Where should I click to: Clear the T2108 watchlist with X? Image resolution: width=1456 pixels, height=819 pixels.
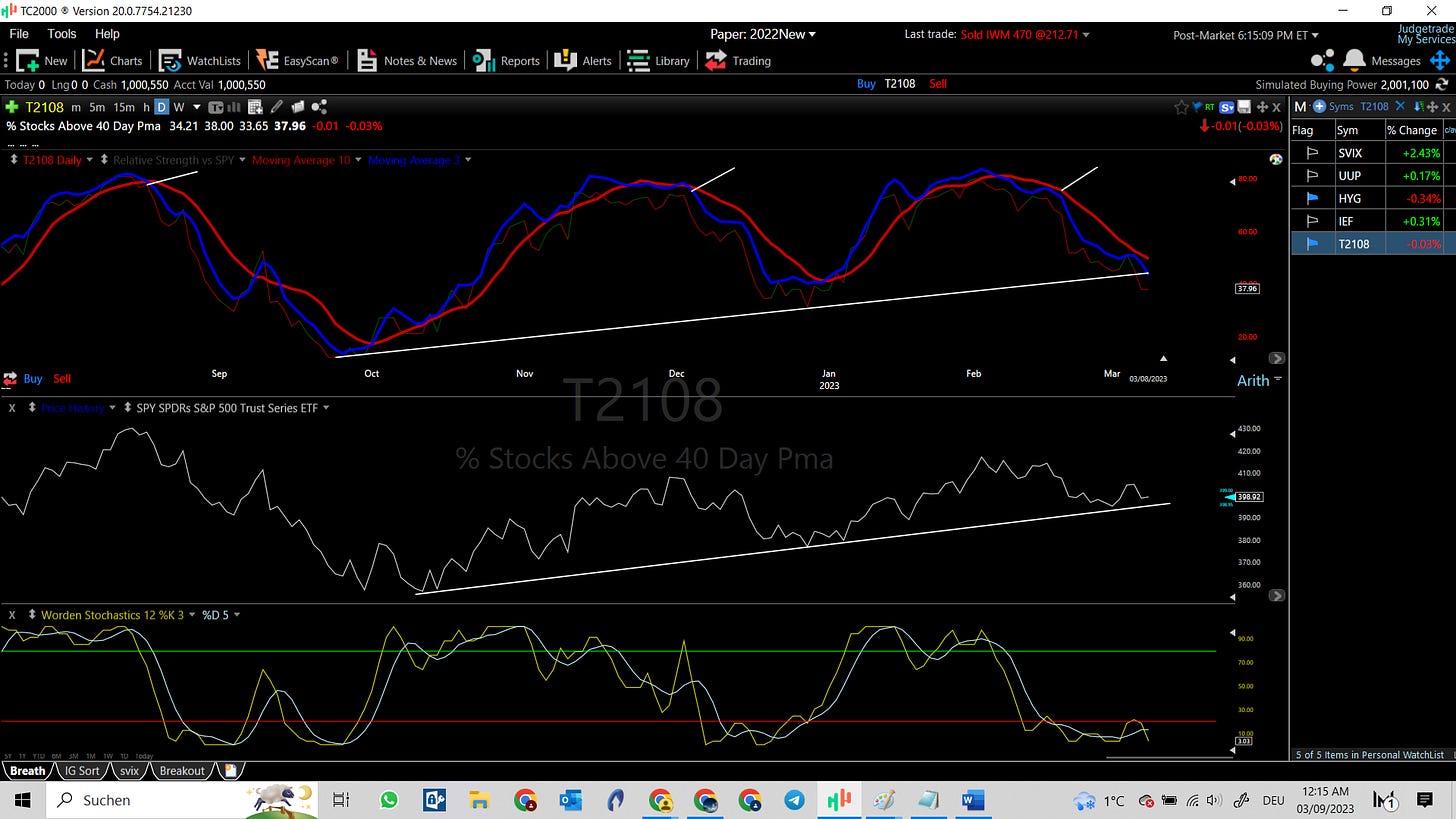tap(1400, 106)
